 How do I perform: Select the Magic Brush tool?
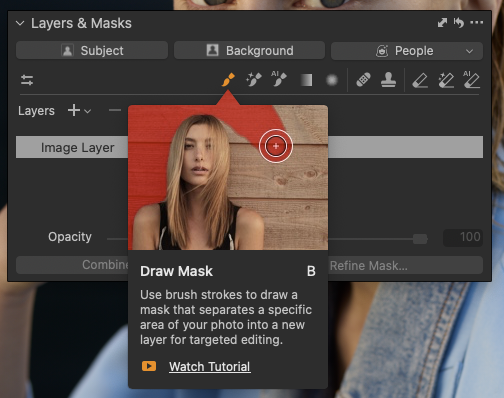tap(254, 80)
